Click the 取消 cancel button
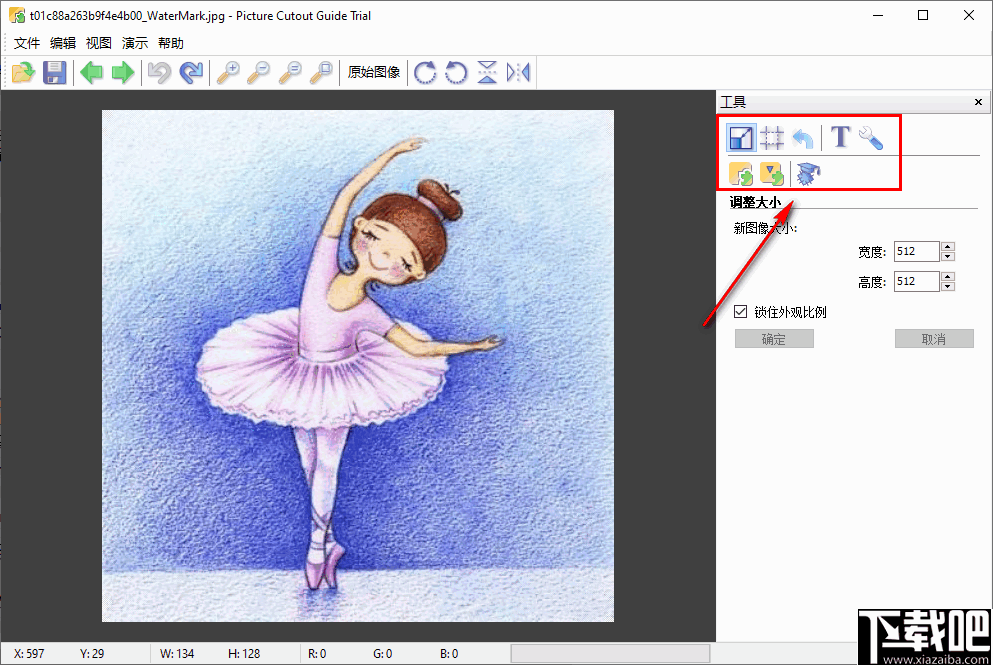Viewport: 993px width, 665px height. click(x=934, y=339)
